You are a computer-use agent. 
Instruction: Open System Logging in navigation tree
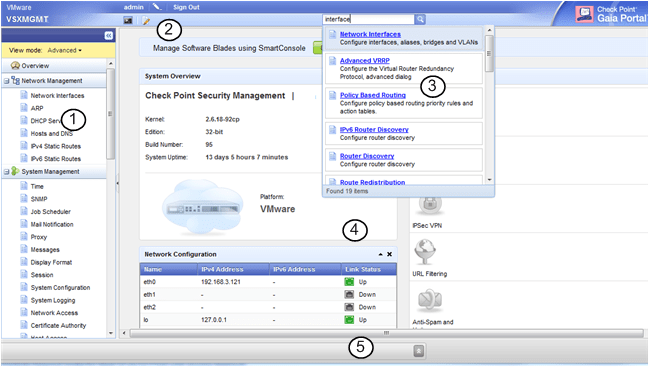tap(53, 300)
